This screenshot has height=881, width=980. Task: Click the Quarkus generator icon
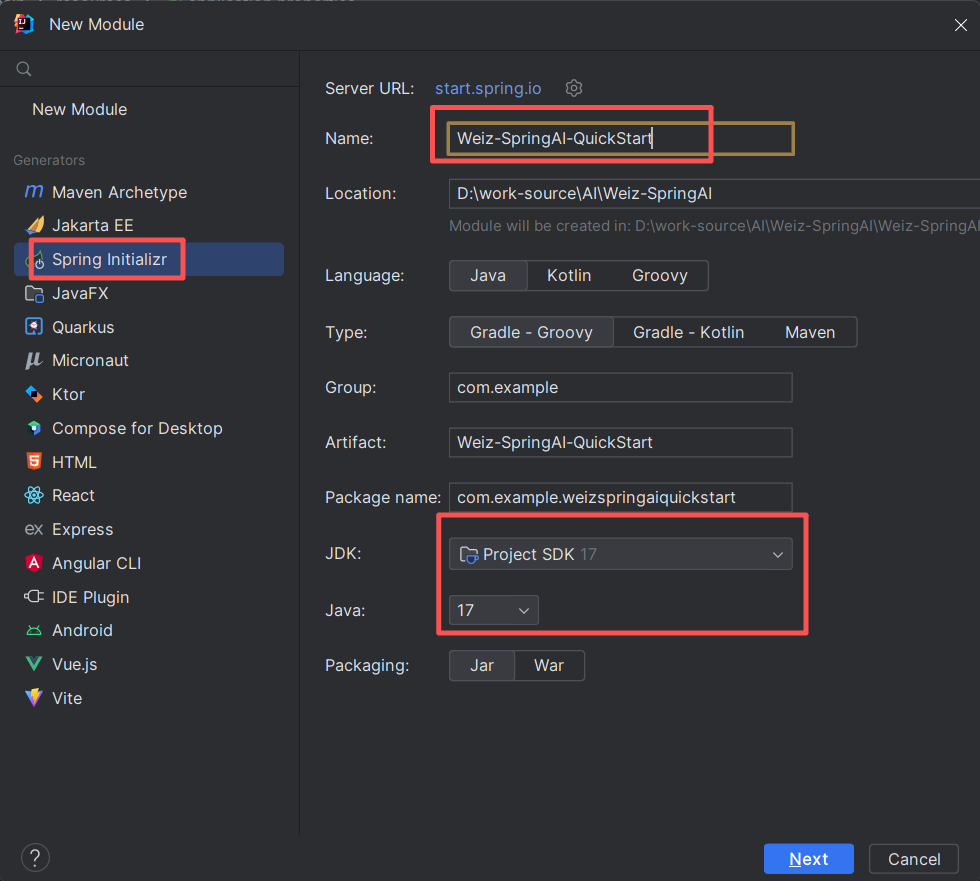point(34,327)
